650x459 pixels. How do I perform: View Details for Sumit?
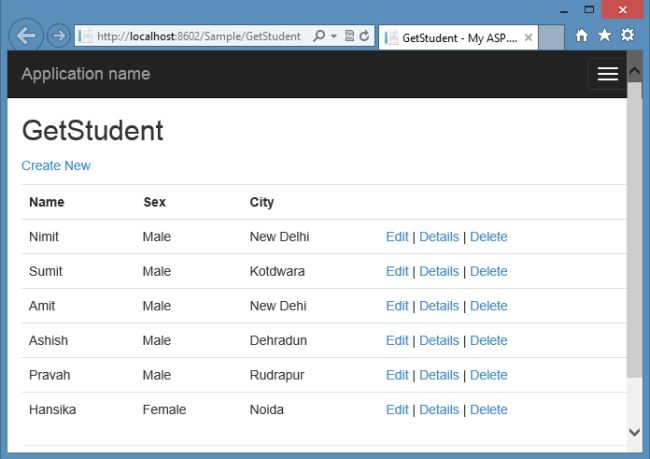(x=439, y=271)
